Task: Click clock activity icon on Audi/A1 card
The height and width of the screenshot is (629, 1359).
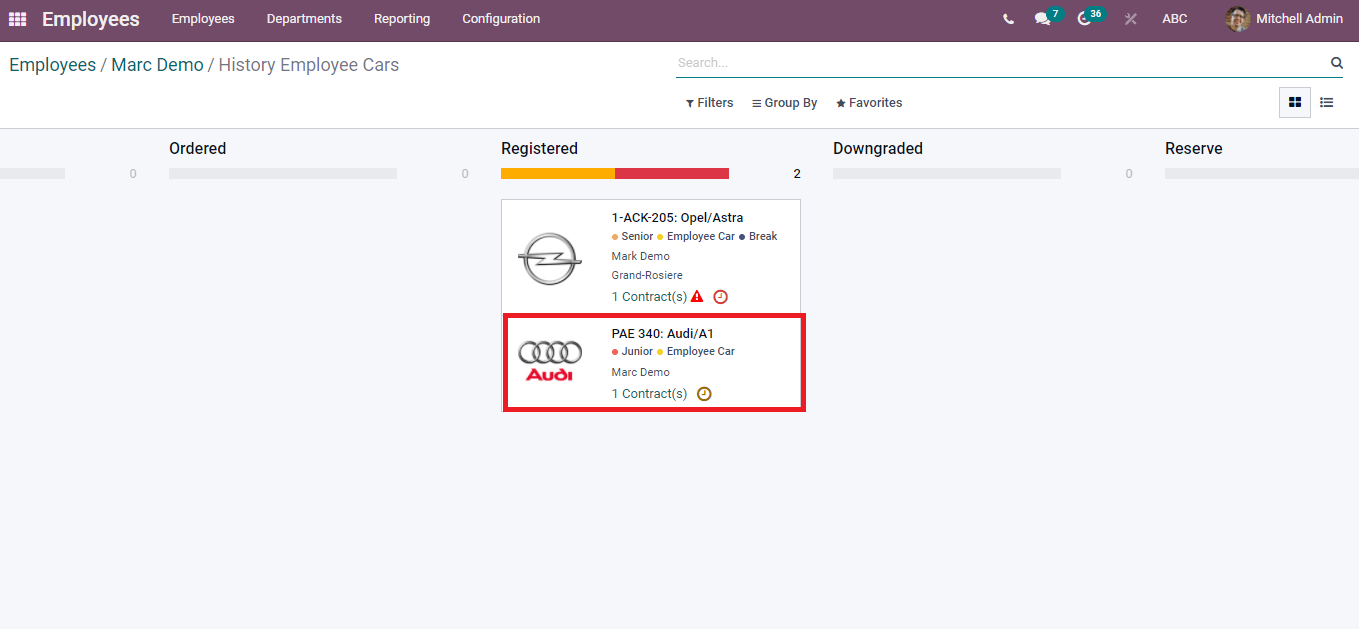Action: [x=704, y=394]
